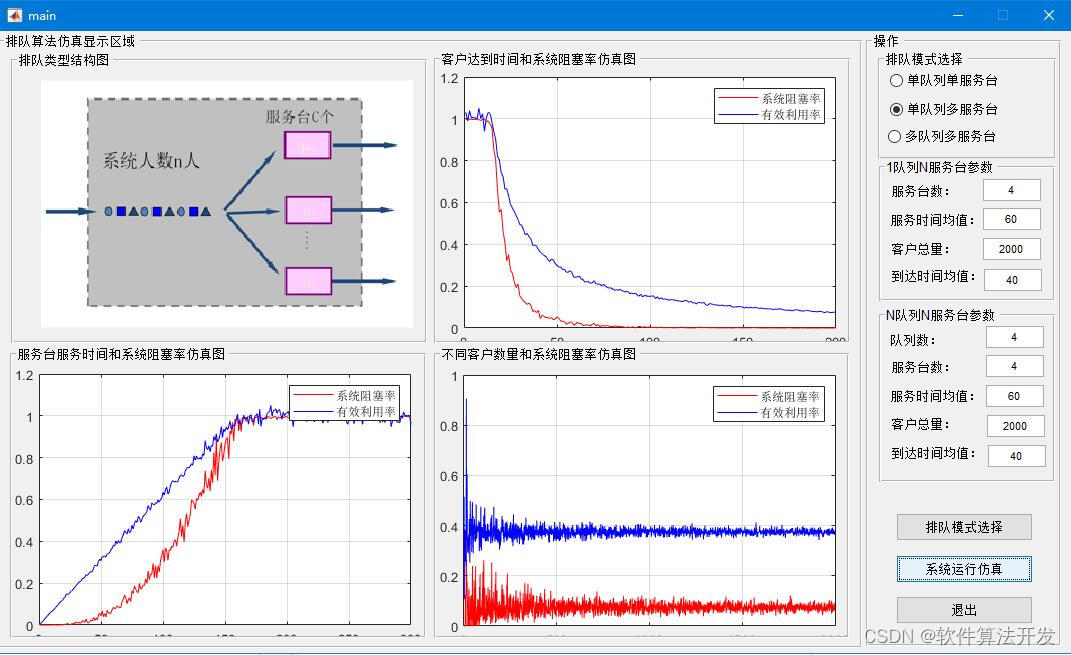This screenshot has width=1071, height=655.
Task: Click the 排队类型结构图 panel title
Action: tap(64, 60)
